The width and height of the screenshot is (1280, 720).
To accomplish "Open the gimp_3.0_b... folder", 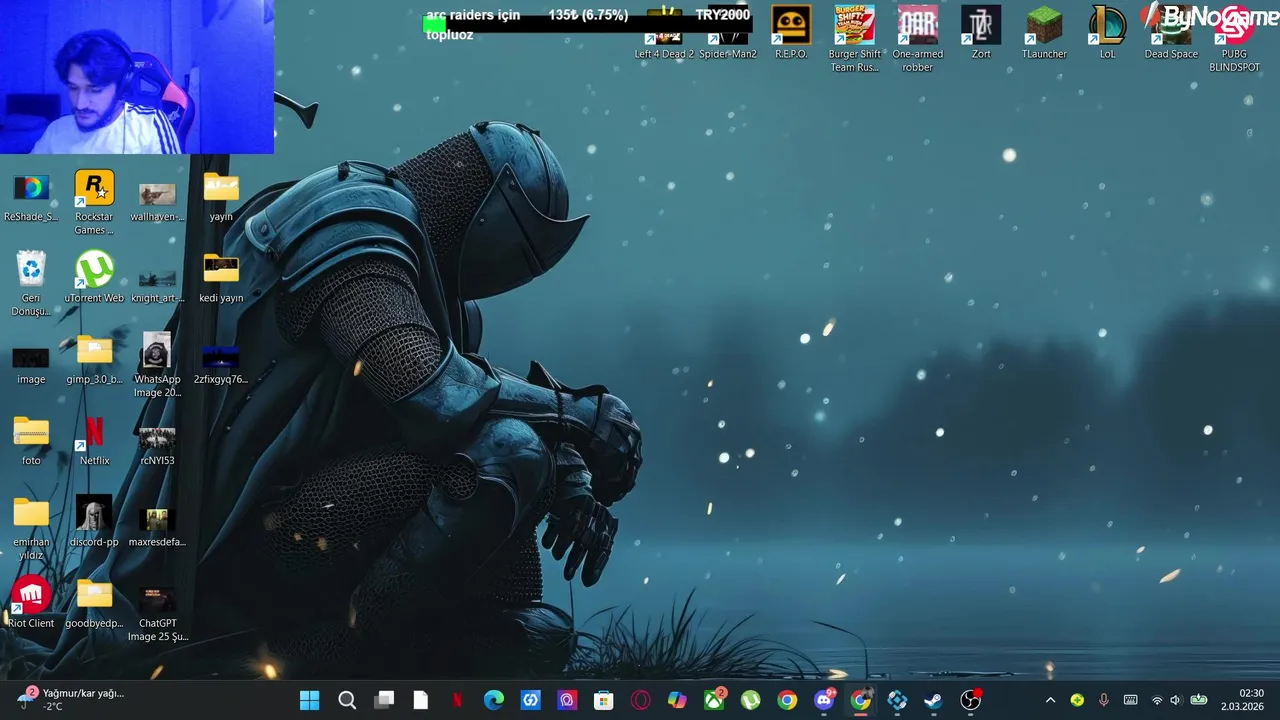I will point(94,359).
